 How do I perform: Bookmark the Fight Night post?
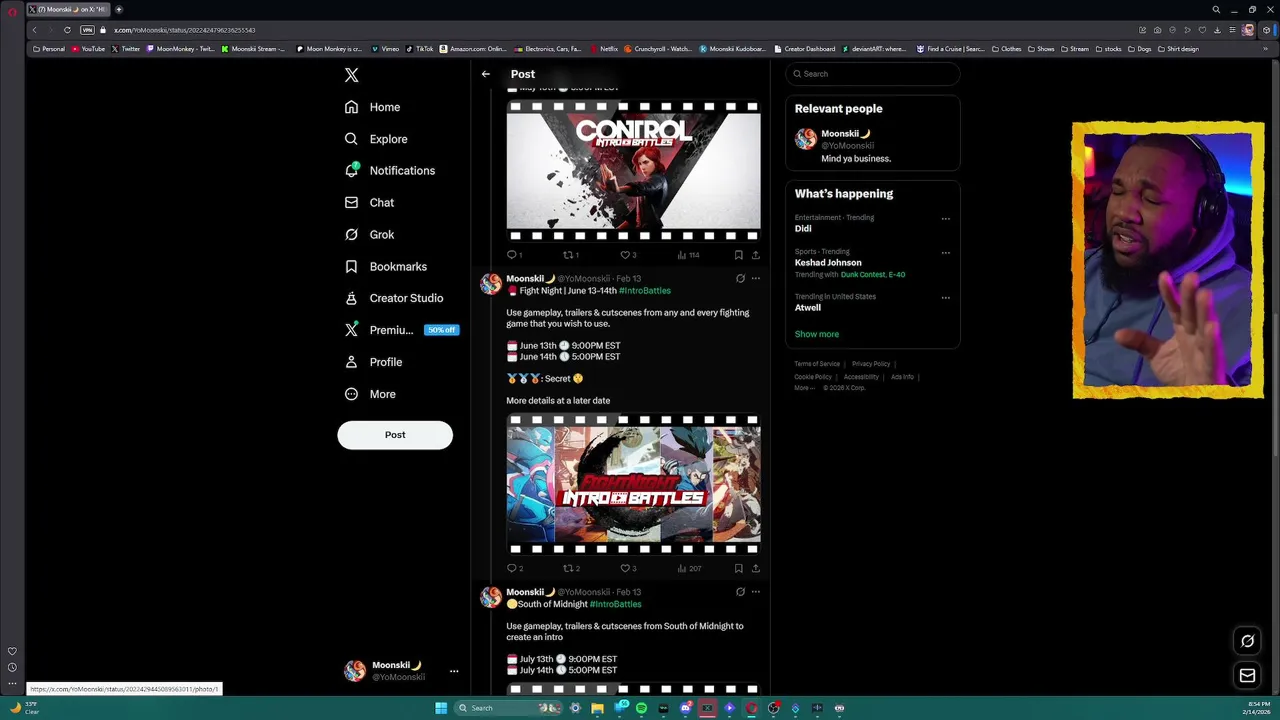point(738,569)
